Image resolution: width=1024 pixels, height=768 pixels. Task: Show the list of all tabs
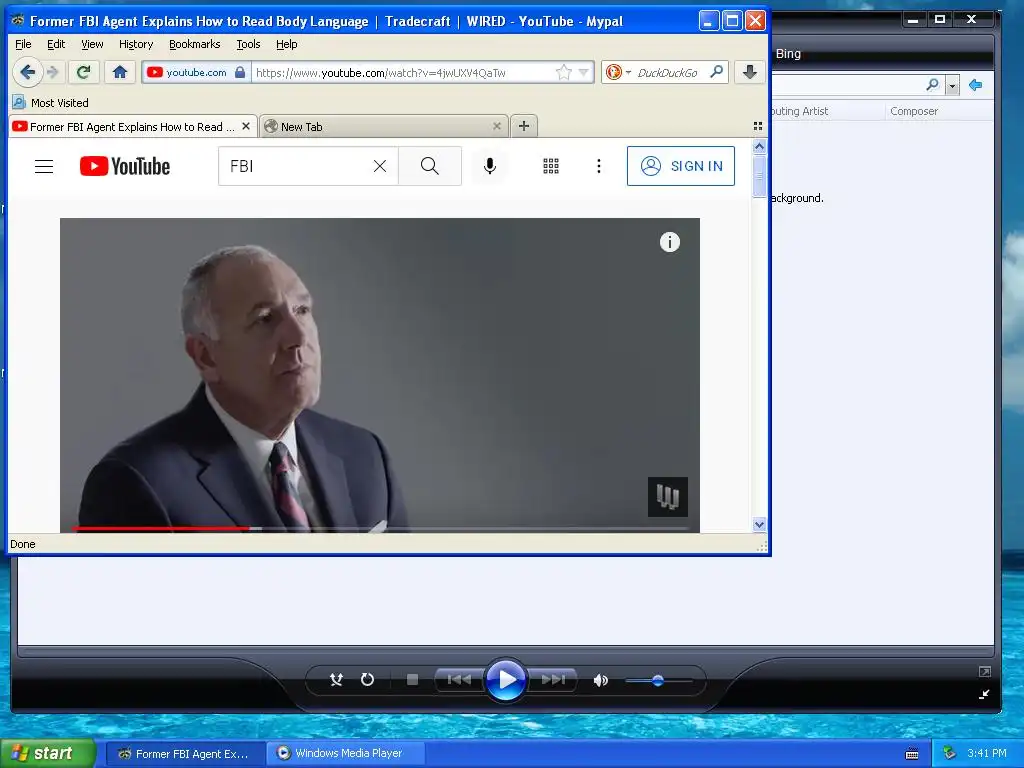758,126
